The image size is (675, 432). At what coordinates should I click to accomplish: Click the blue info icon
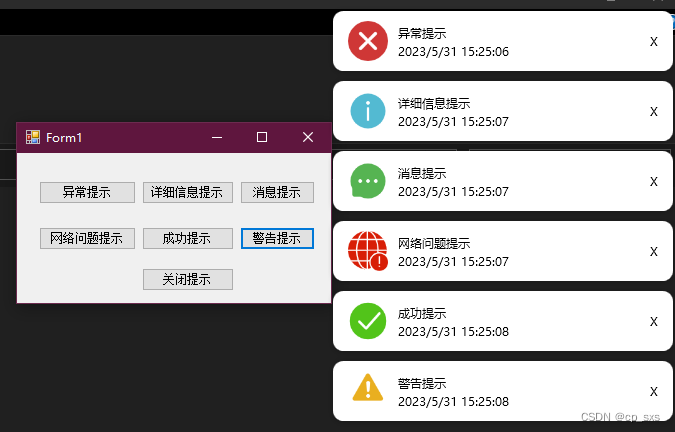click(368, 111)
